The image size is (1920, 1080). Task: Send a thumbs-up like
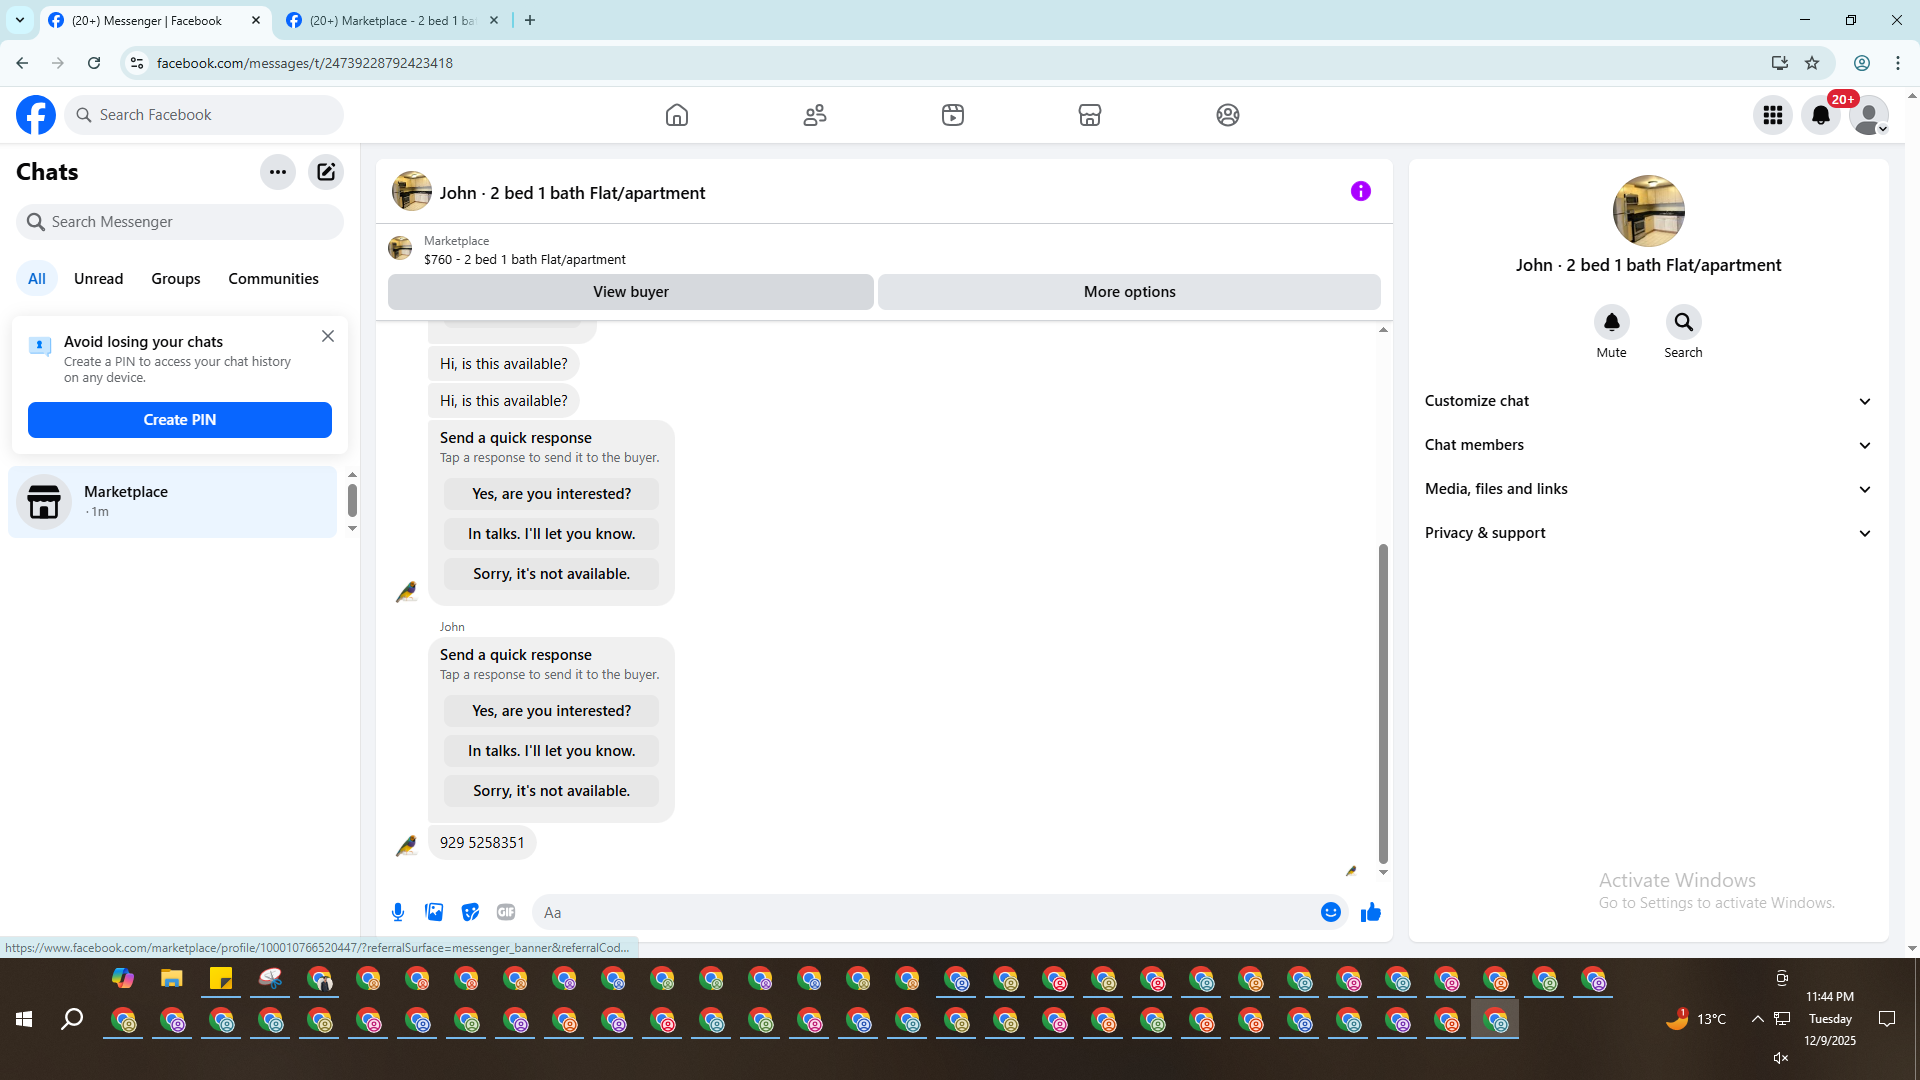pyautogui.click(x=1370, y=912)
